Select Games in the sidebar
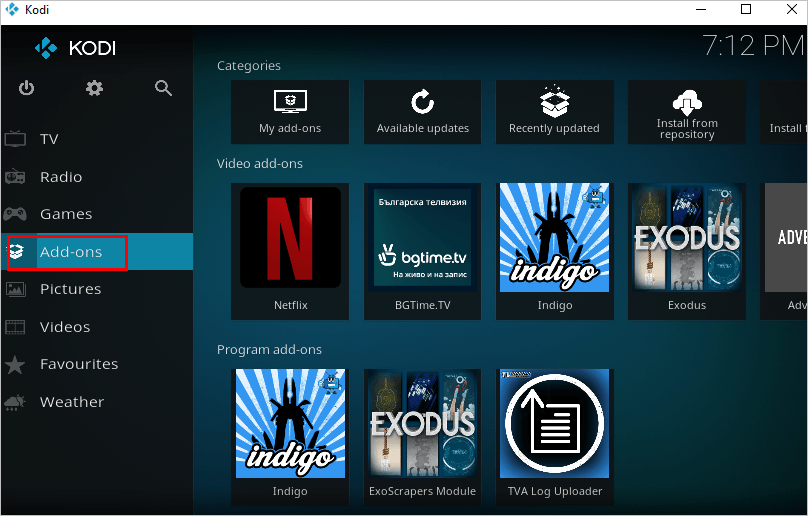This screenshot has height=516, width=808. [97, 214]
